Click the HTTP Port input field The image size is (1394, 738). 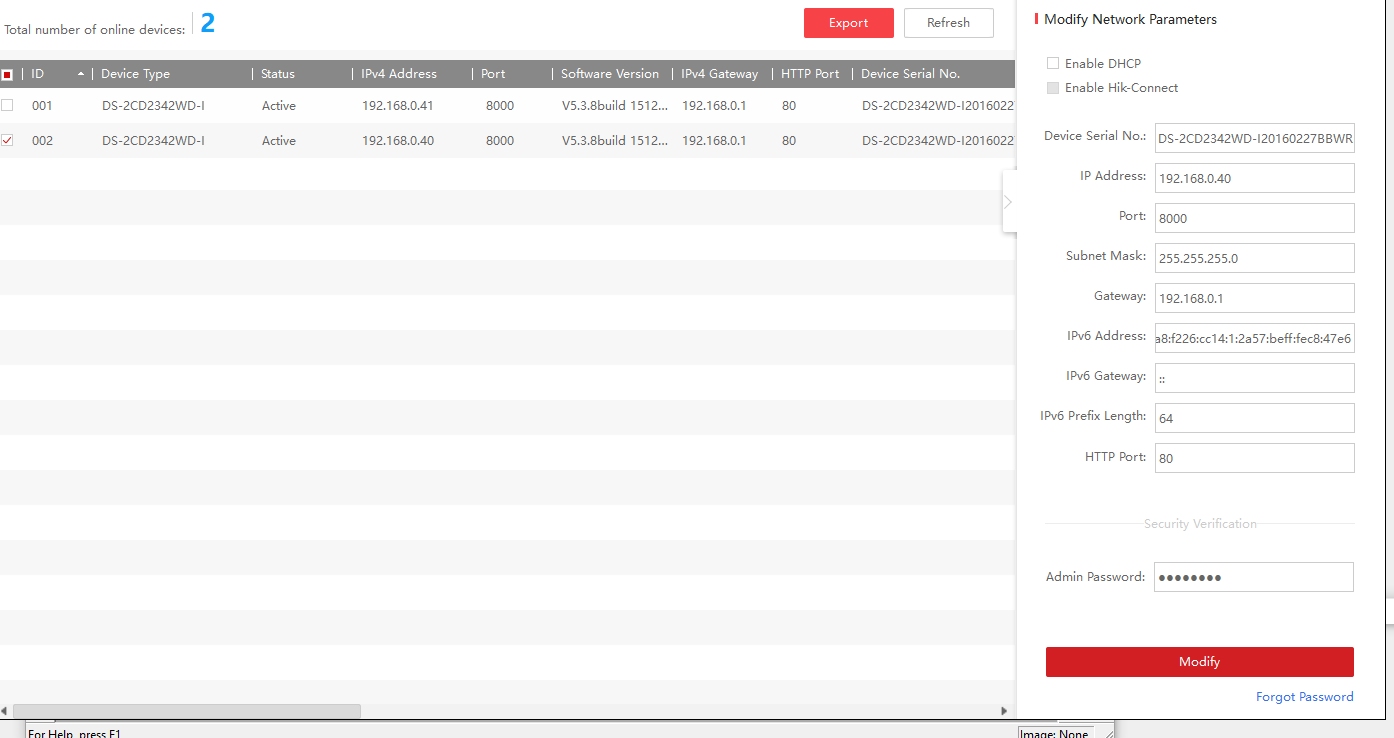1254,458
